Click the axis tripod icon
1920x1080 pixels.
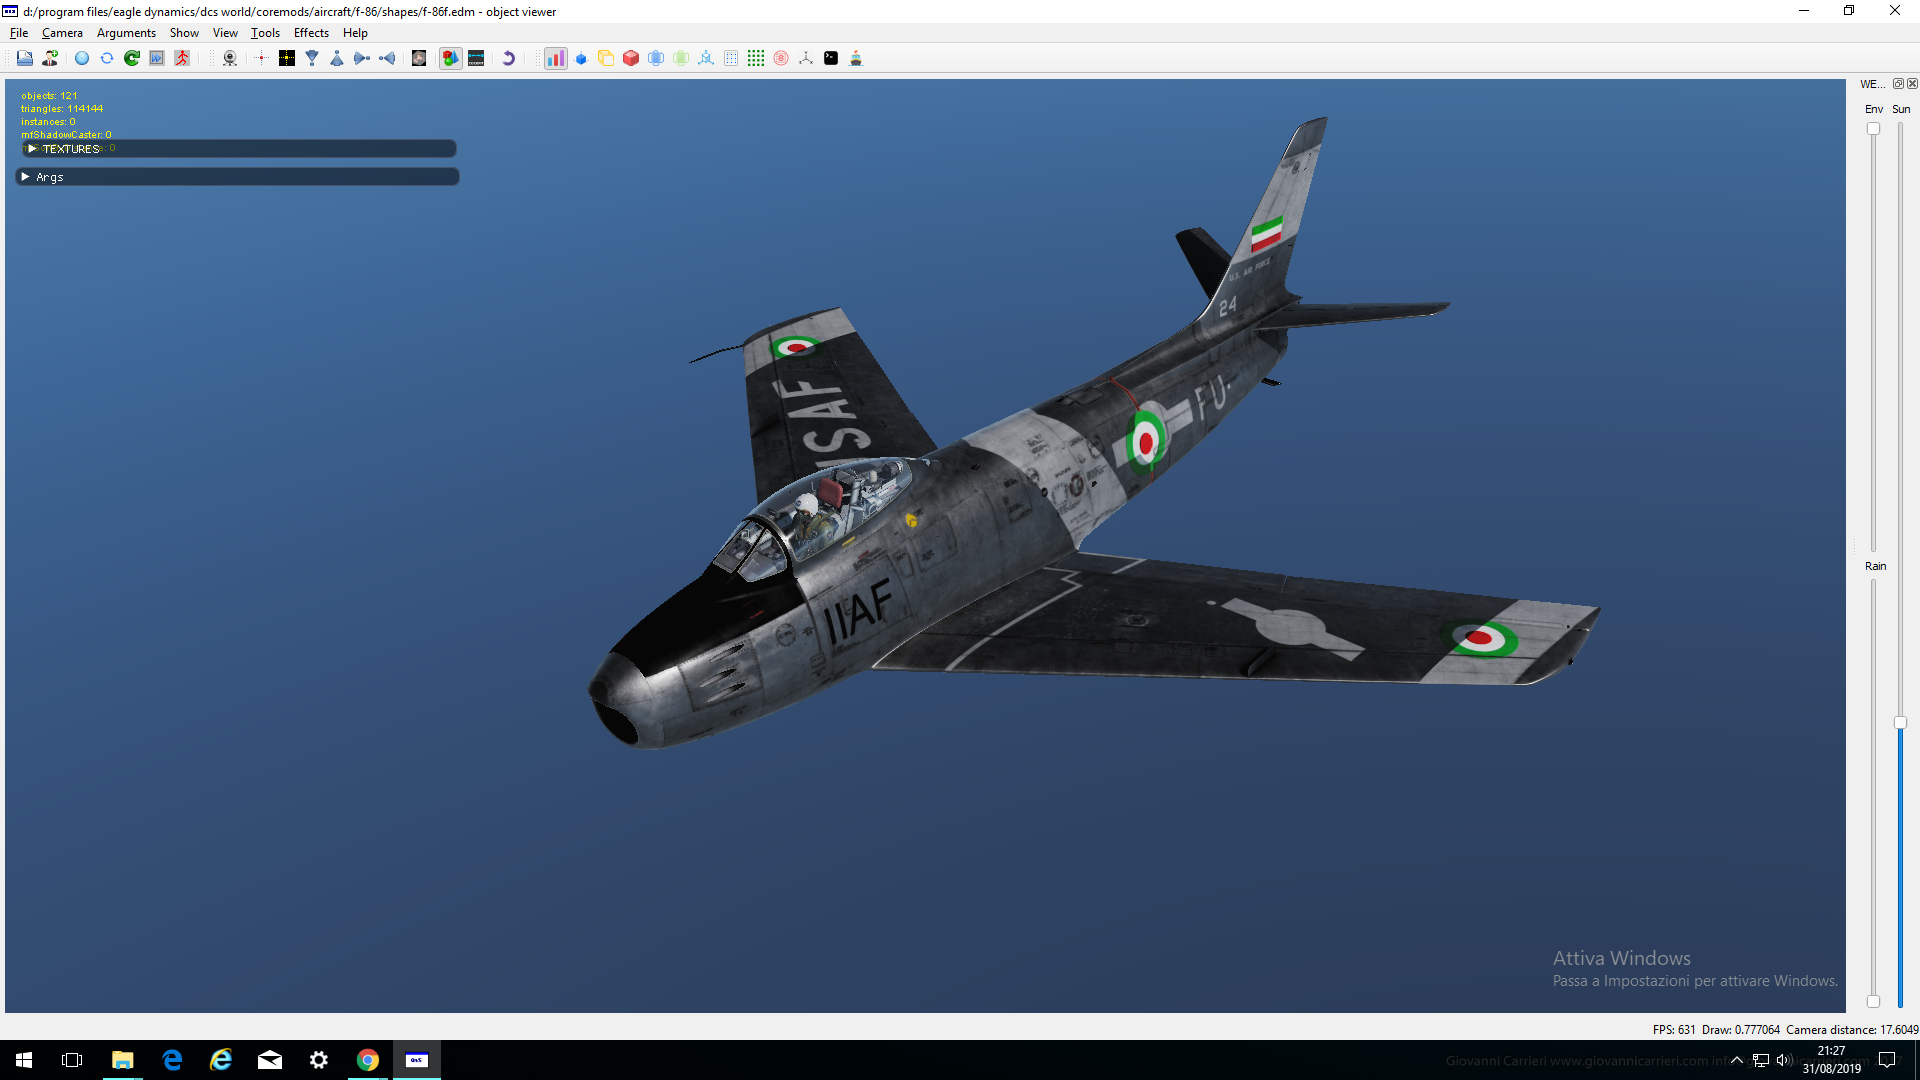(806, 58)
